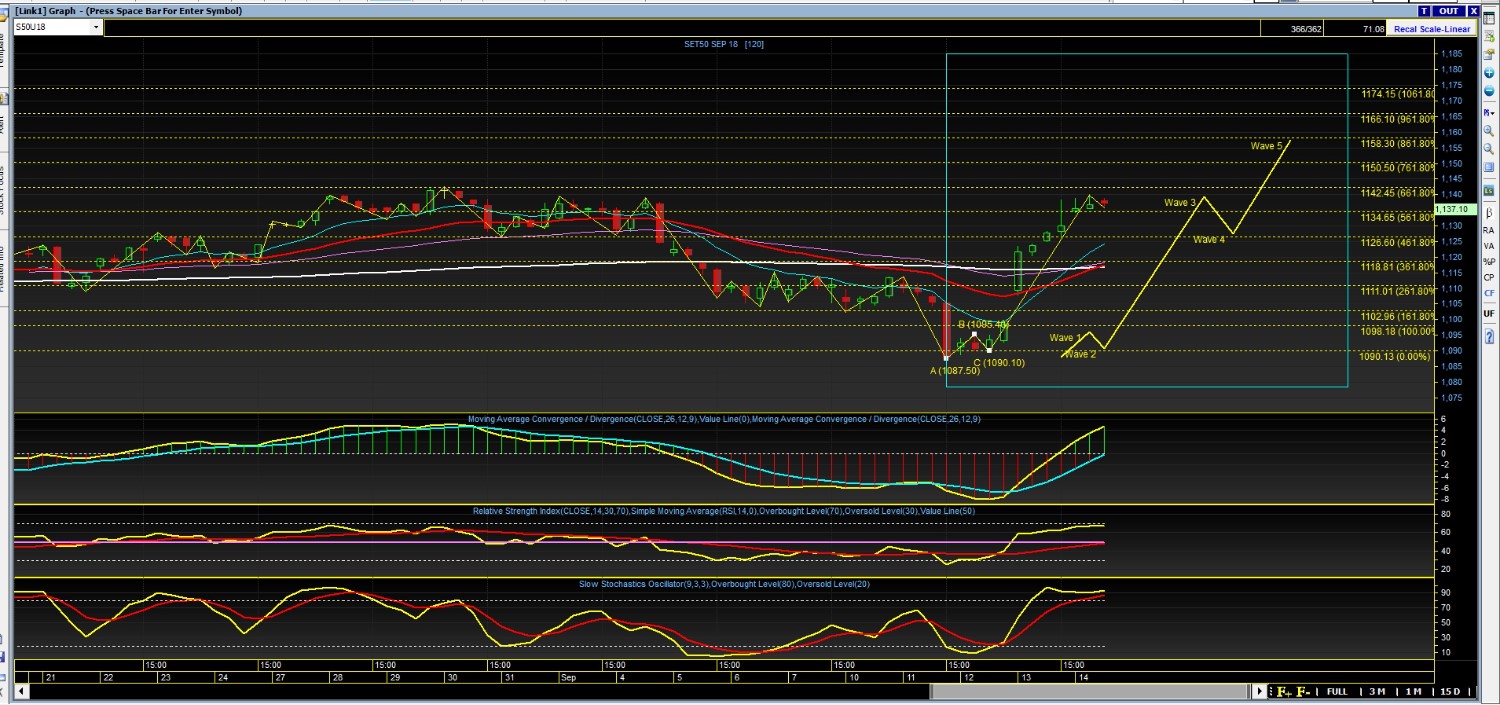Toggle the green Ls icon
1500x705 pixels.
1488,190
